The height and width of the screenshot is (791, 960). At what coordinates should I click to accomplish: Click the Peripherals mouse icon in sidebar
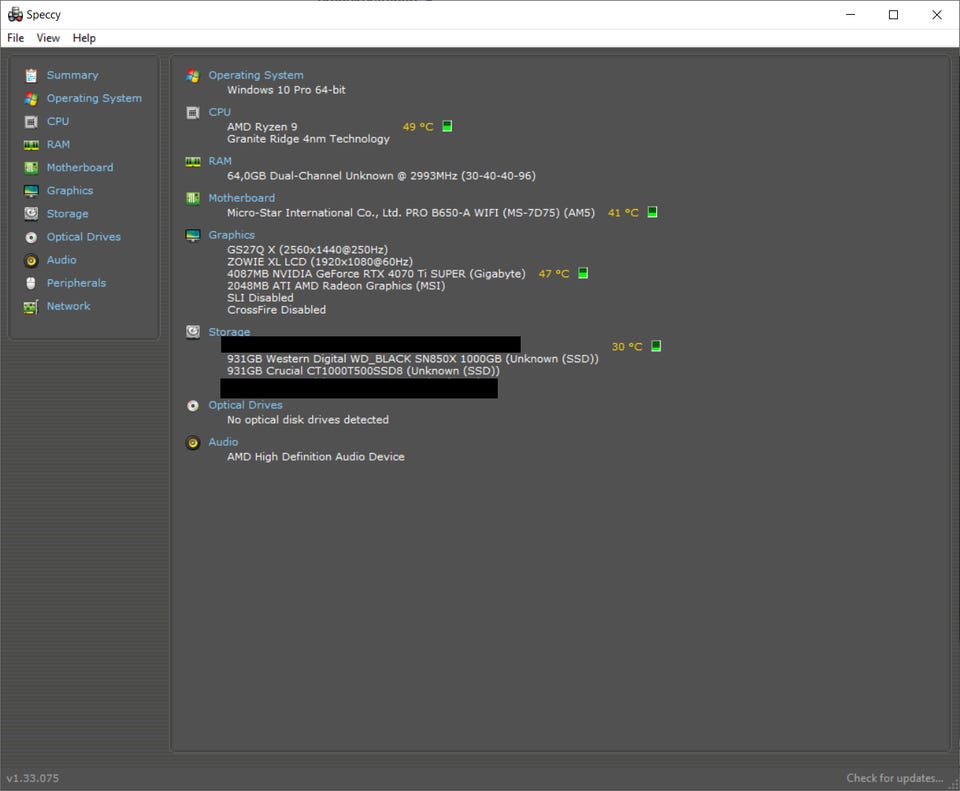click(31, 283)
